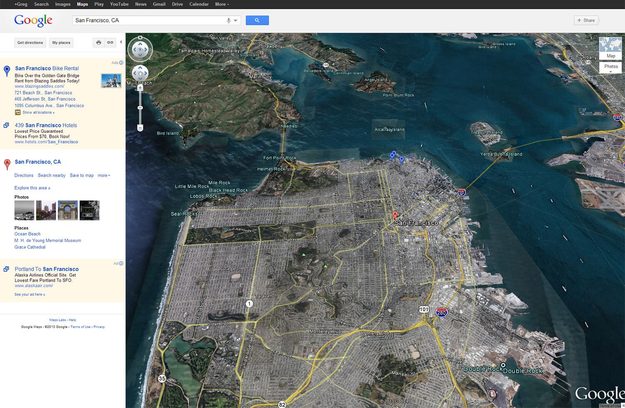Image resolution: width=625 pixels, height=408 pixels.
Task: Expand the More dropdown in top bar
Action: coord(222,4)
